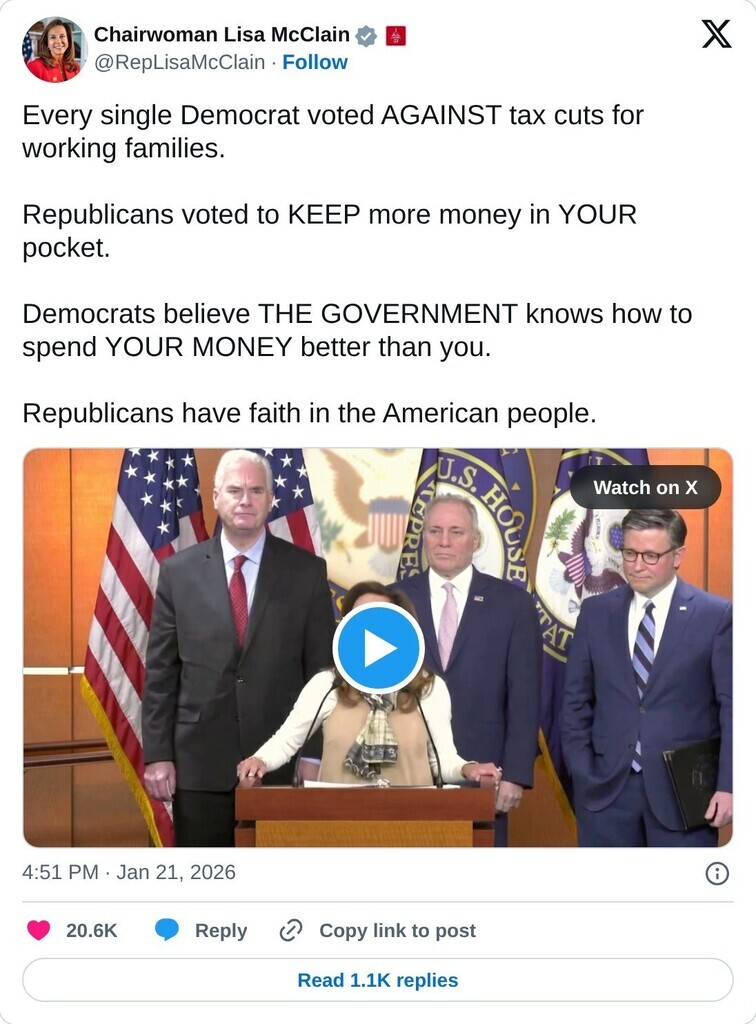The height and width of the screenshot is (1024, 756).
Task: Open Read 1.1K replies button
Action: 378,980
